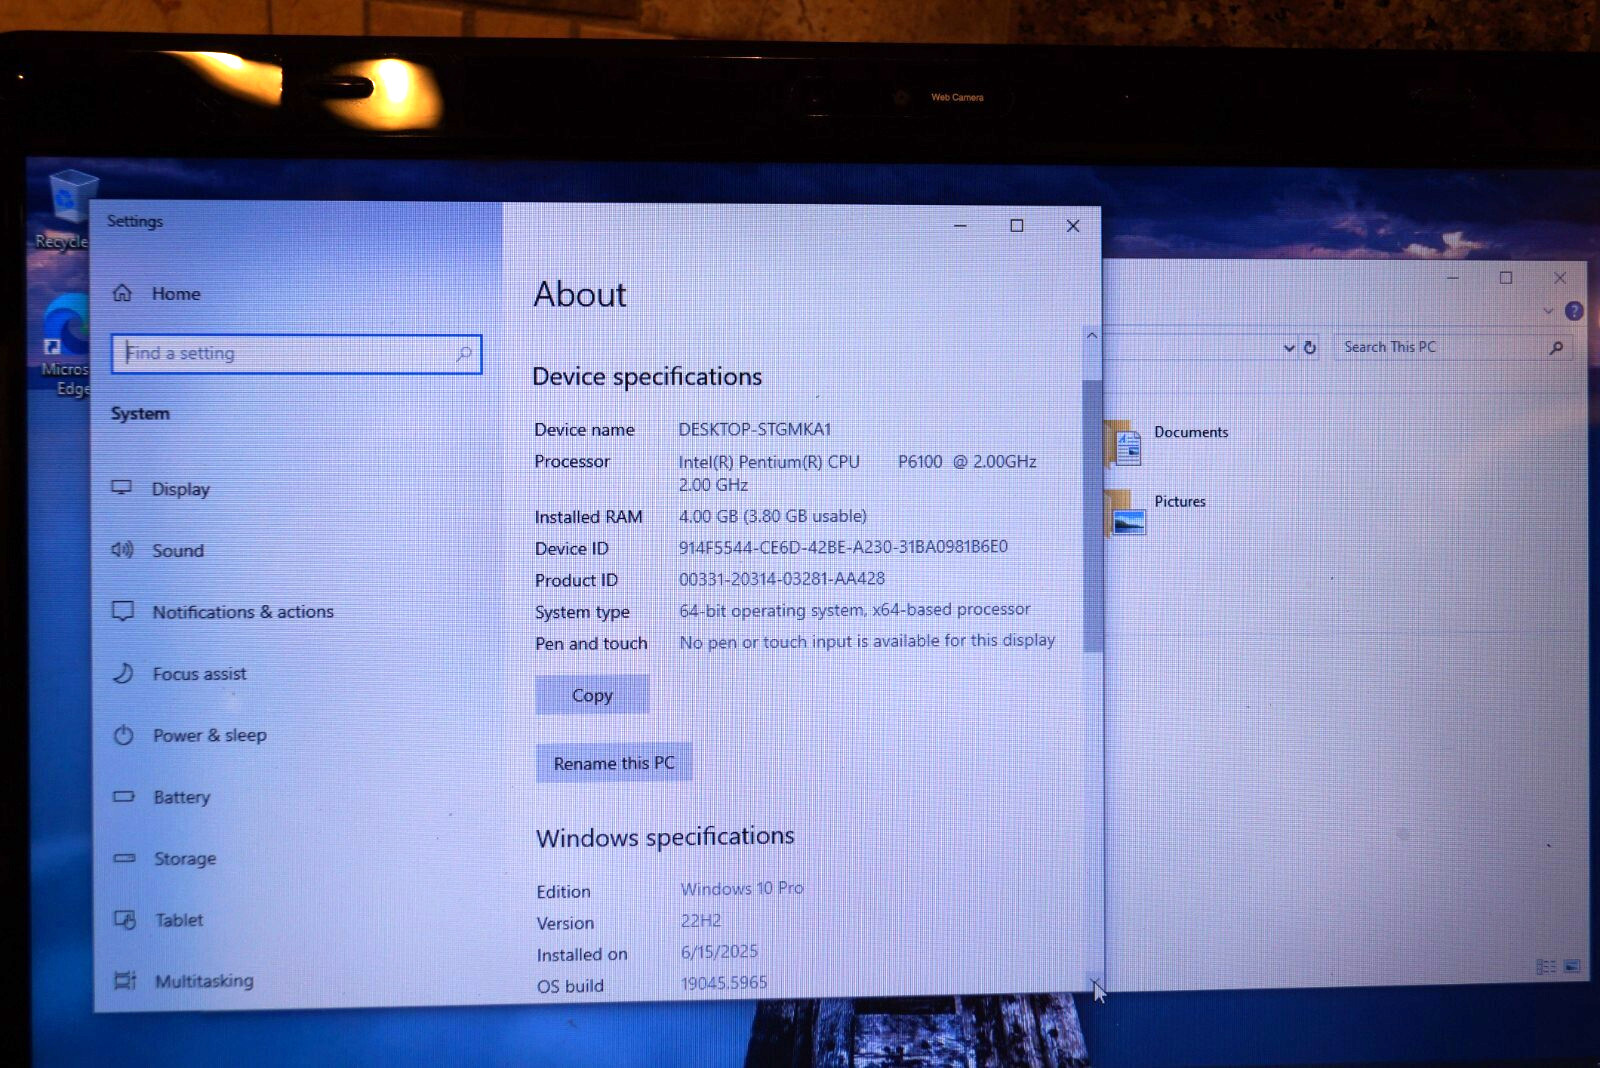The width and height of the screenshot is (1600, 1068).
Task: Click the Settings scrollbar up arrow
Action: click(x=1092, y=336)
